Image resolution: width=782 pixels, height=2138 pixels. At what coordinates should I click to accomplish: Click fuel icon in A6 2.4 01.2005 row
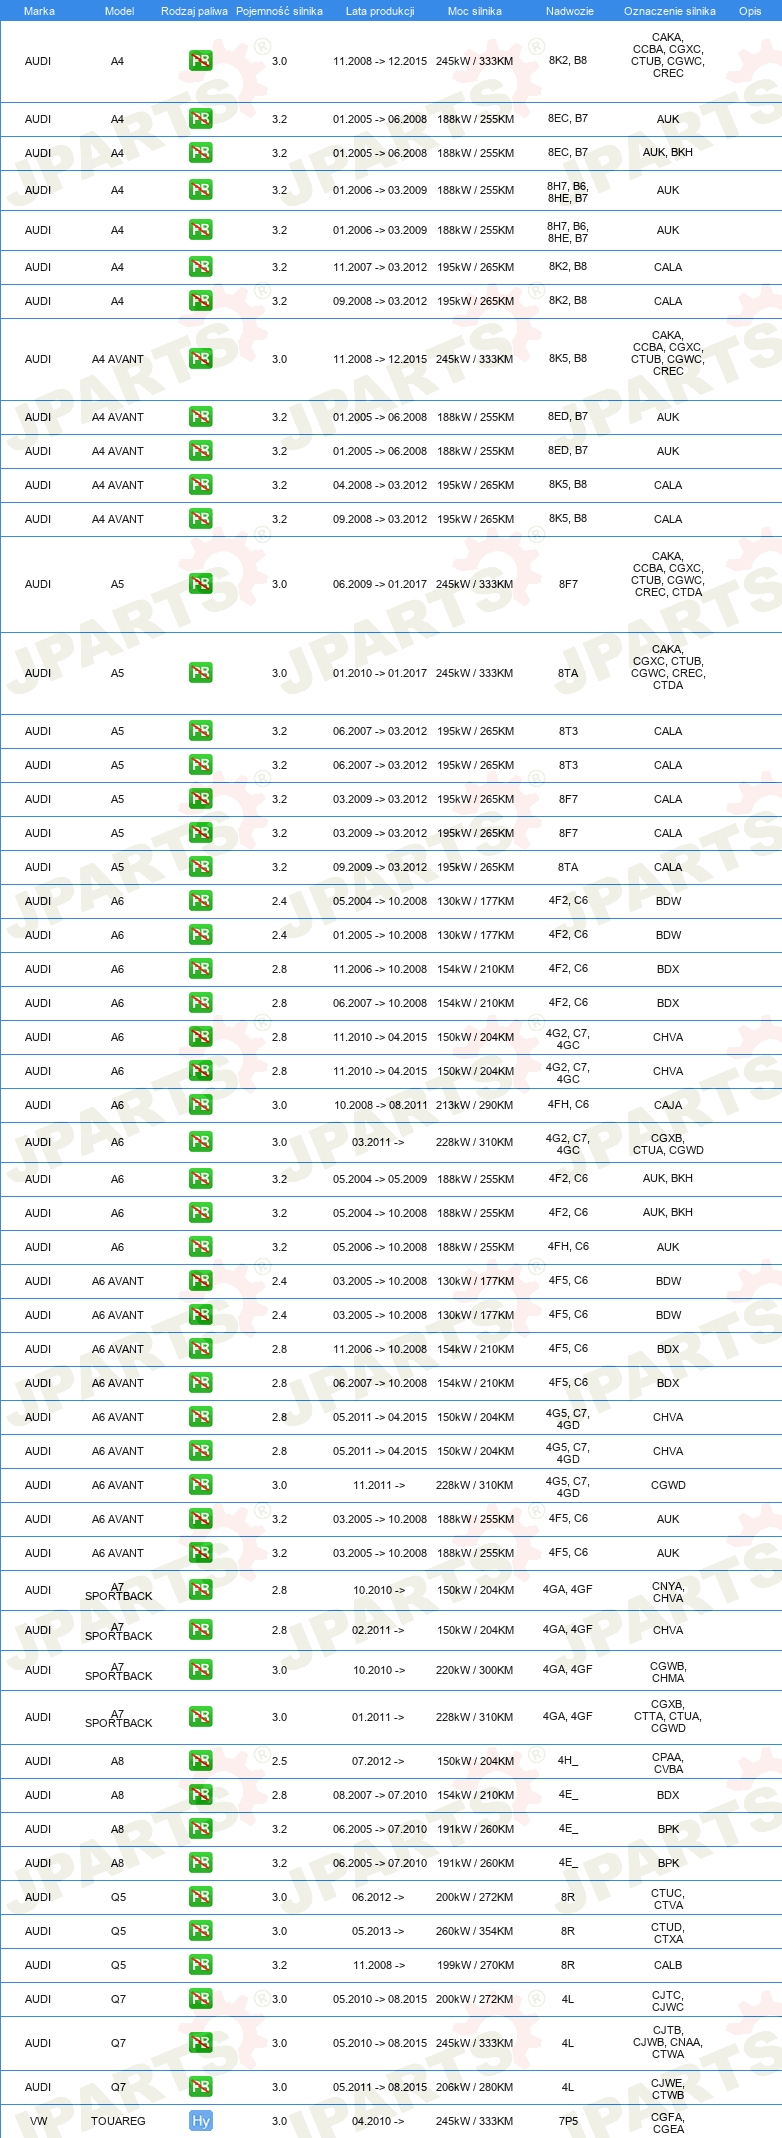pos(201,935)
